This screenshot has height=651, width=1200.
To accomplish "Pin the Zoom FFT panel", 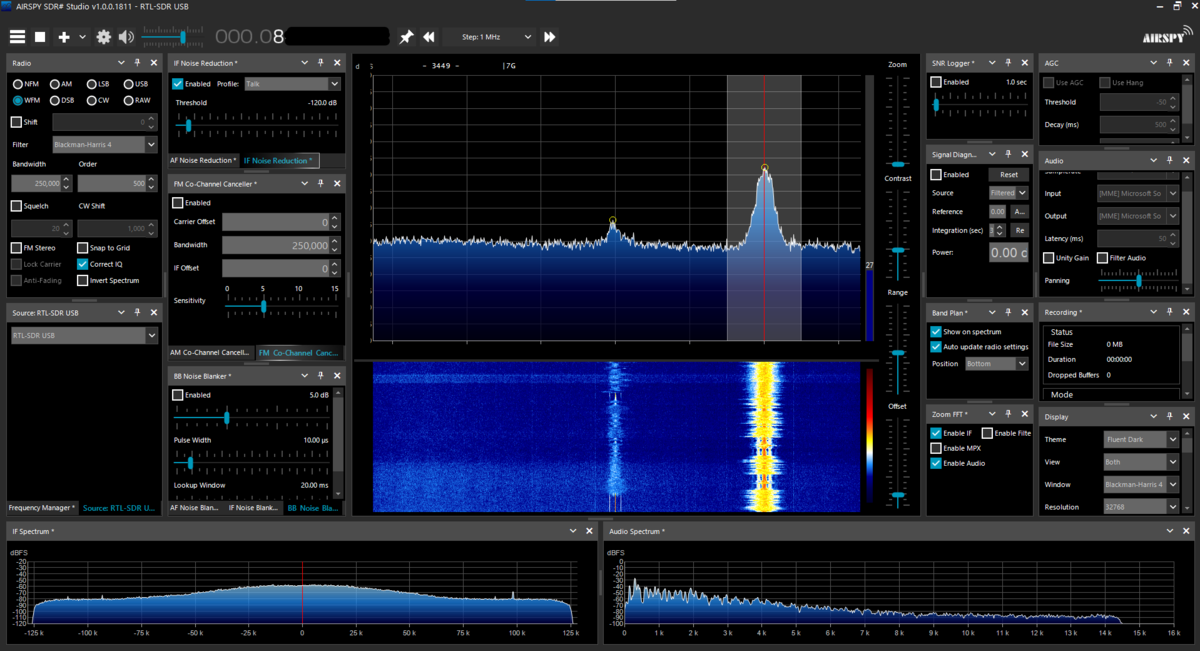I will pos(1008,414).
